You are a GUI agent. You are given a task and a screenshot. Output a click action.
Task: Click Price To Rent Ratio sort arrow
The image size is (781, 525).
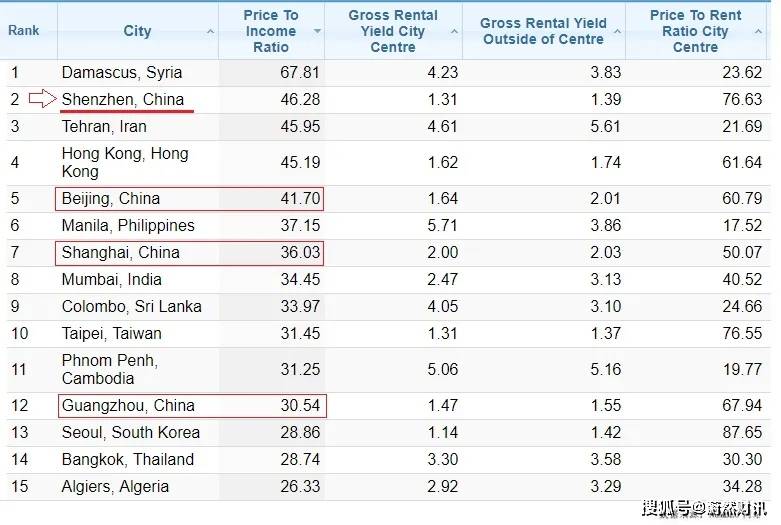(x=758, y=31)
